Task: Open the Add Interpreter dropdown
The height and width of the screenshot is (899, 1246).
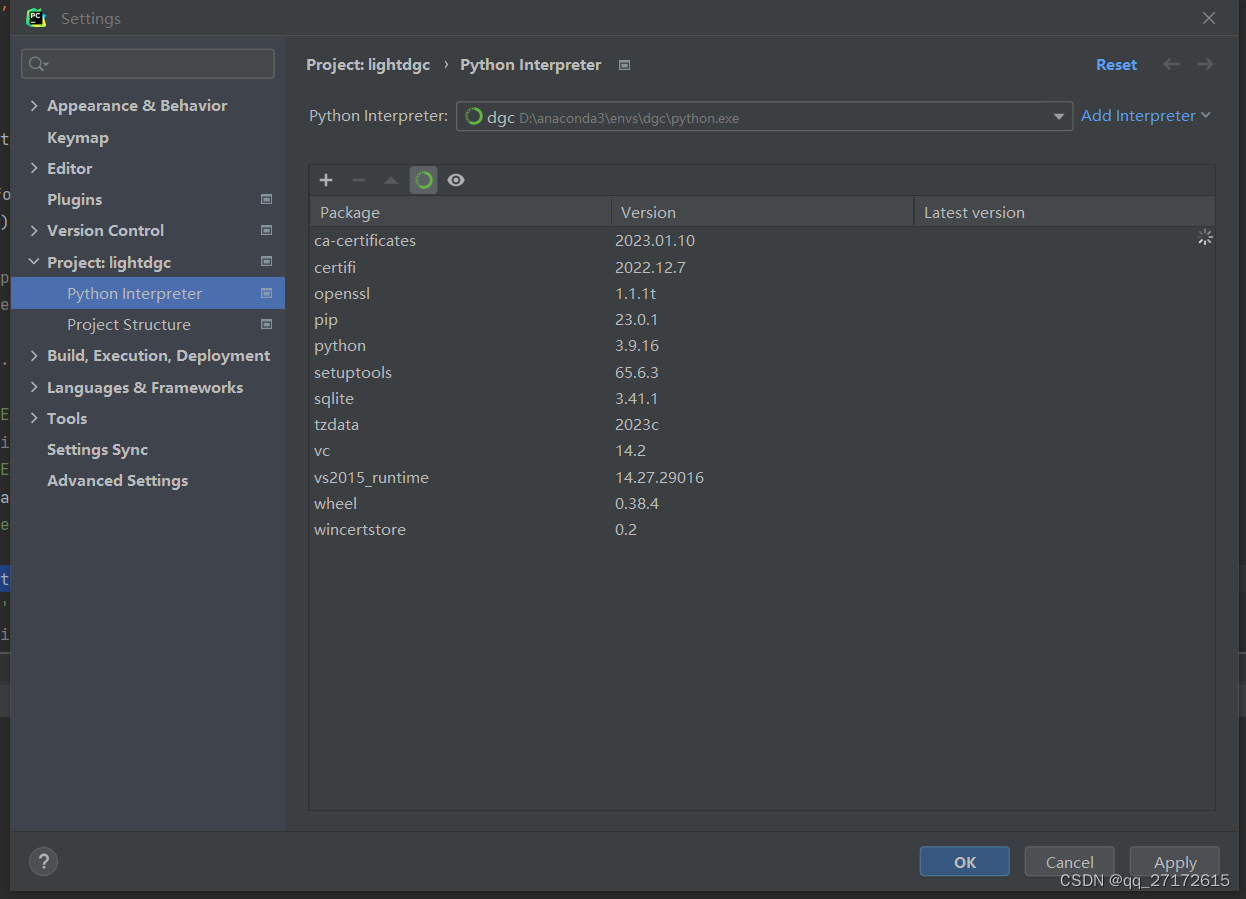Action: [x=1145, y=116]
